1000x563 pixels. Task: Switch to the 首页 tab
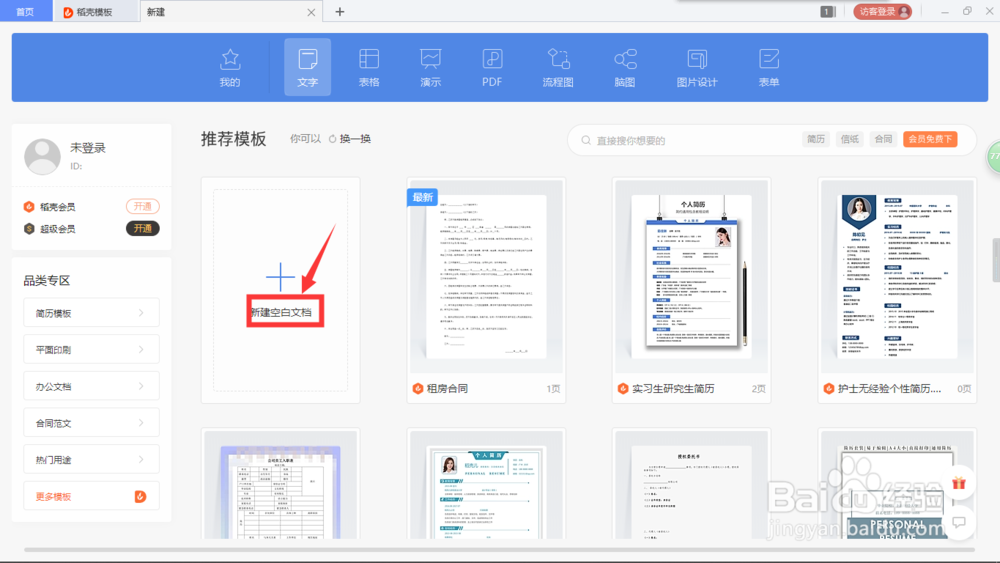(26, 11)
